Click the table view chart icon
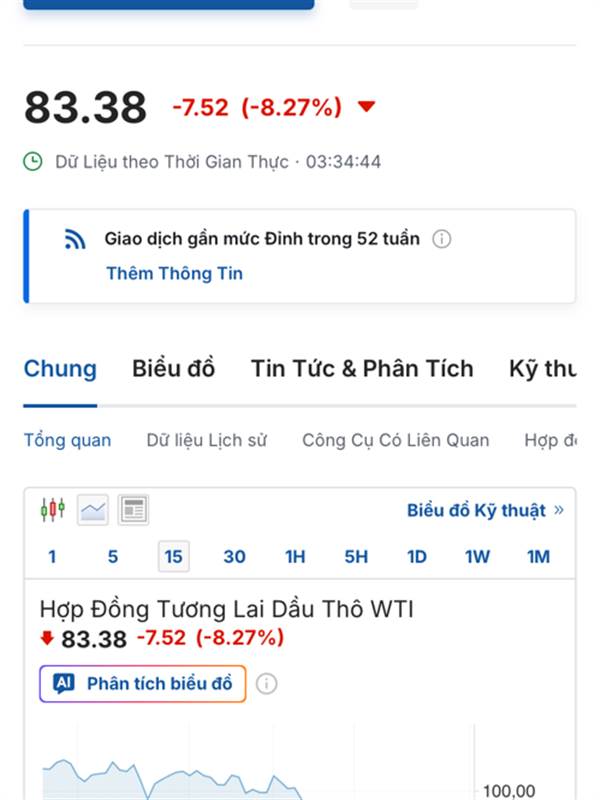This screenshot has width=600, height=800. 133,510
